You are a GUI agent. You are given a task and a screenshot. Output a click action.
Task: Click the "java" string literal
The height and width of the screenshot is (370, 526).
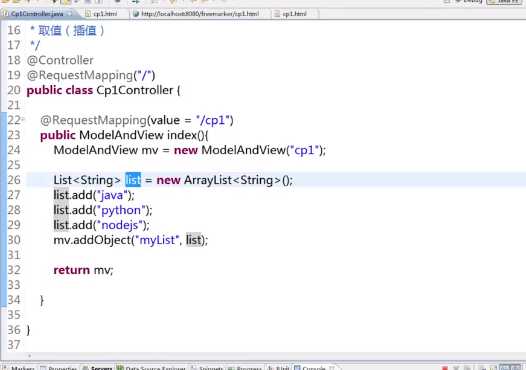point(112,195)
